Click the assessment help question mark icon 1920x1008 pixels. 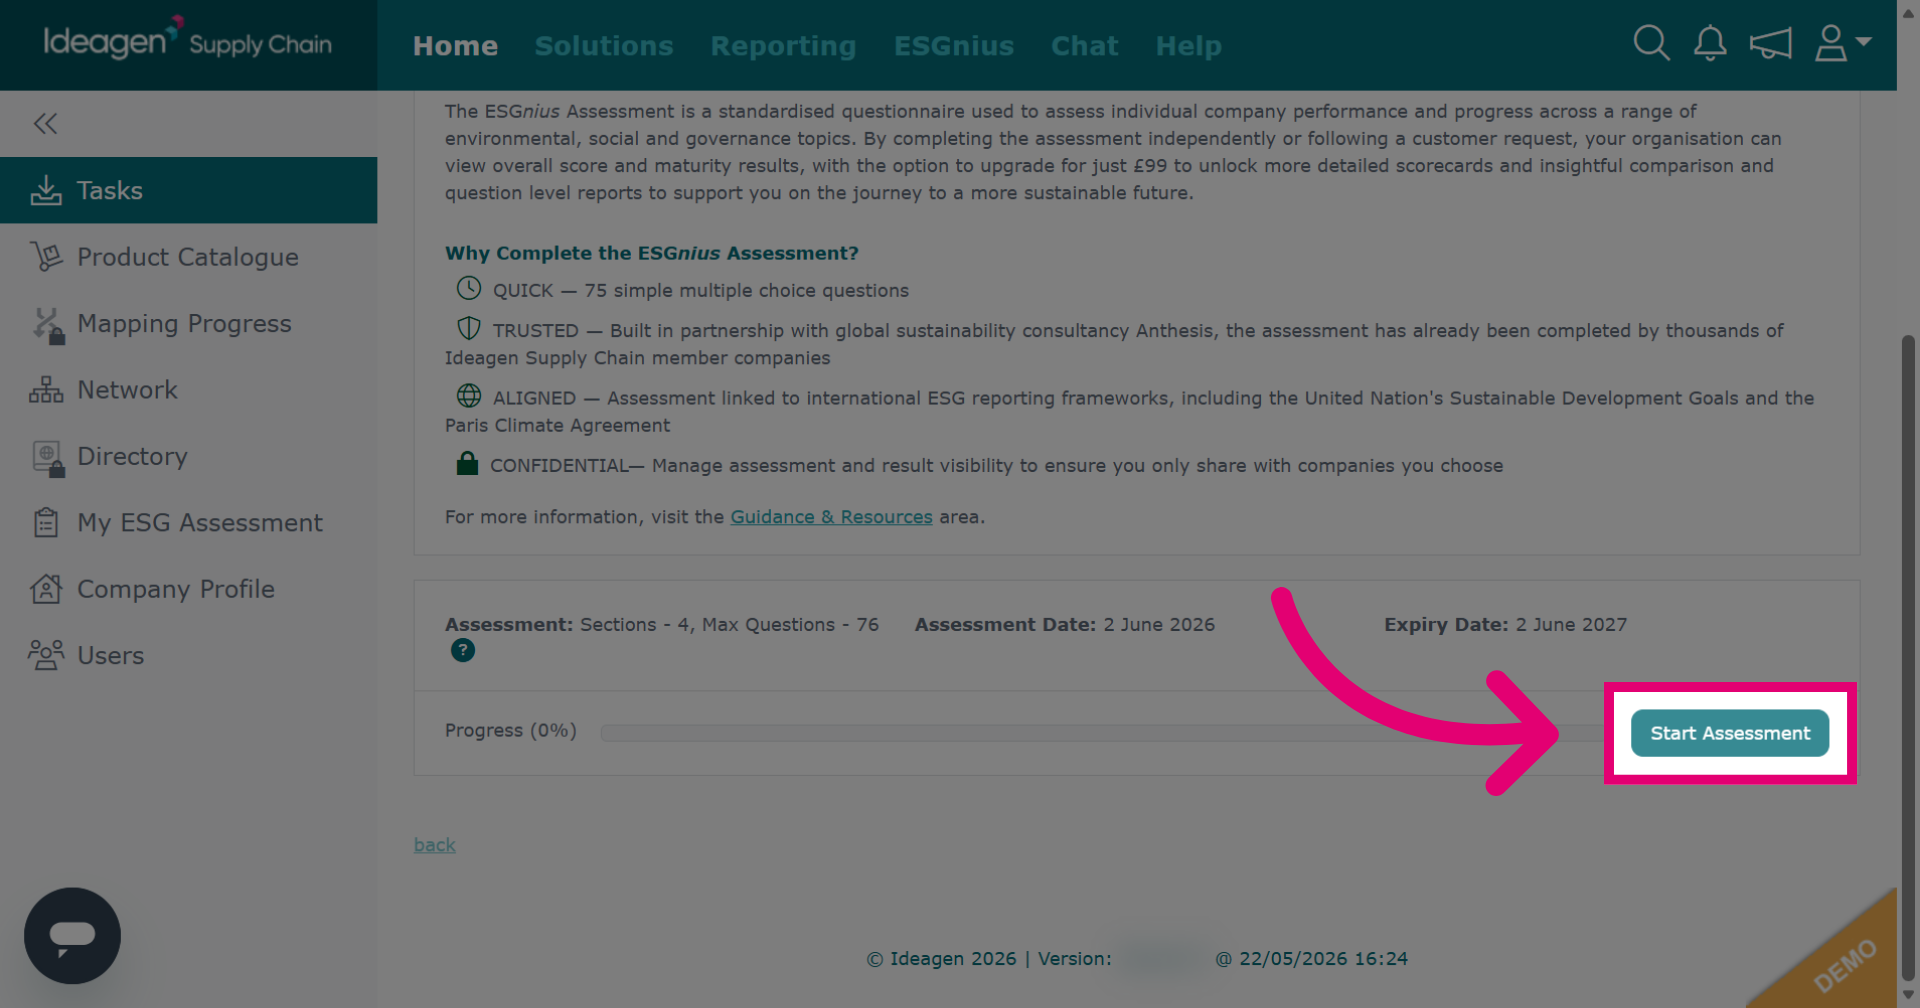pyautogui.click(x=463, y=651)
